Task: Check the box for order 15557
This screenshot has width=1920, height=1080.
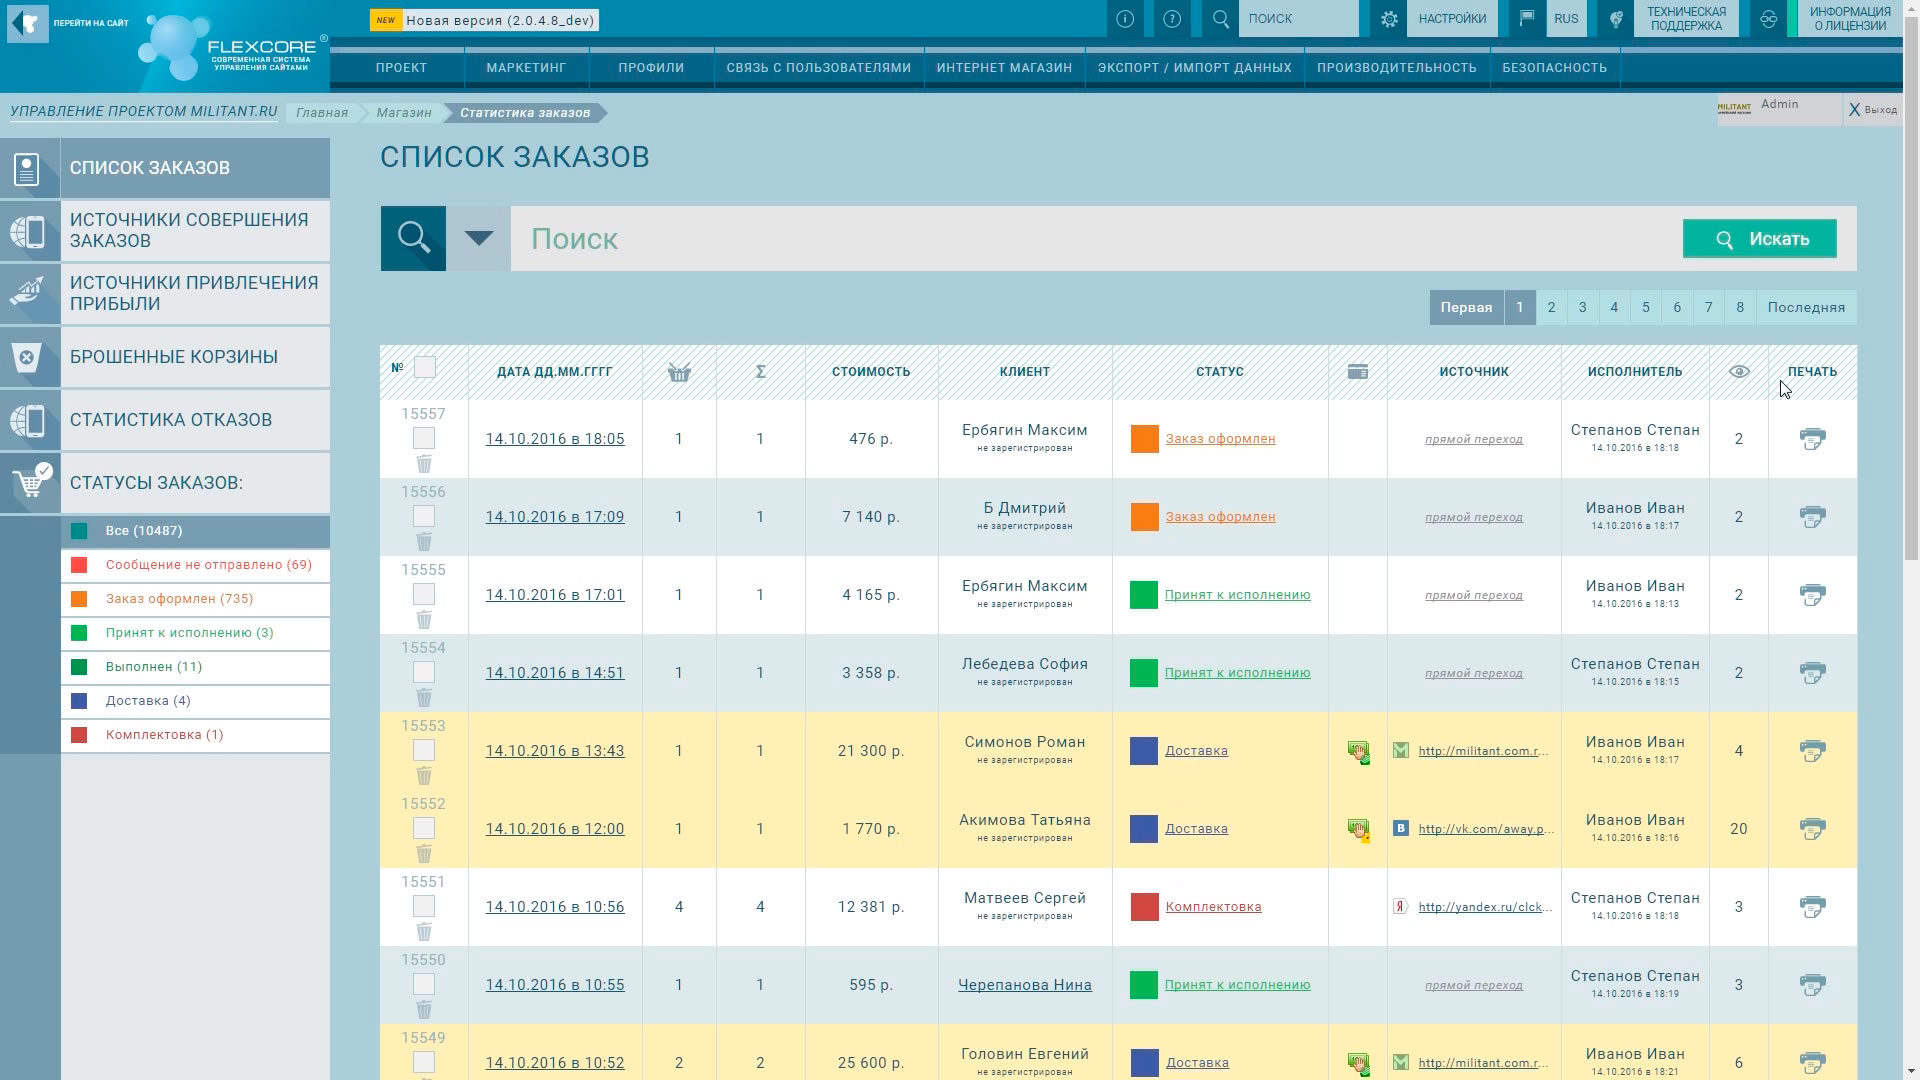Action: click(x=424, y=438)
